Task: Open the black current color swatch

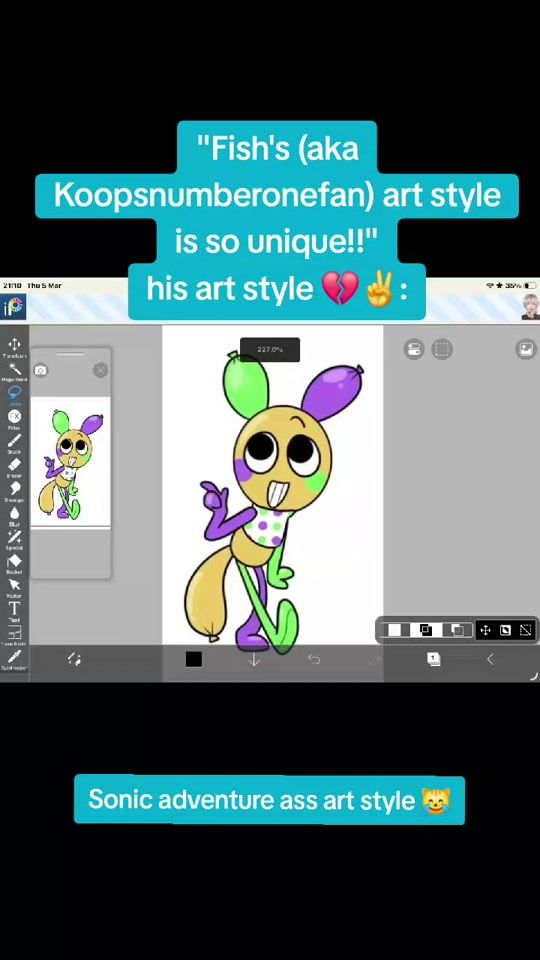Action: coord(194,659)
